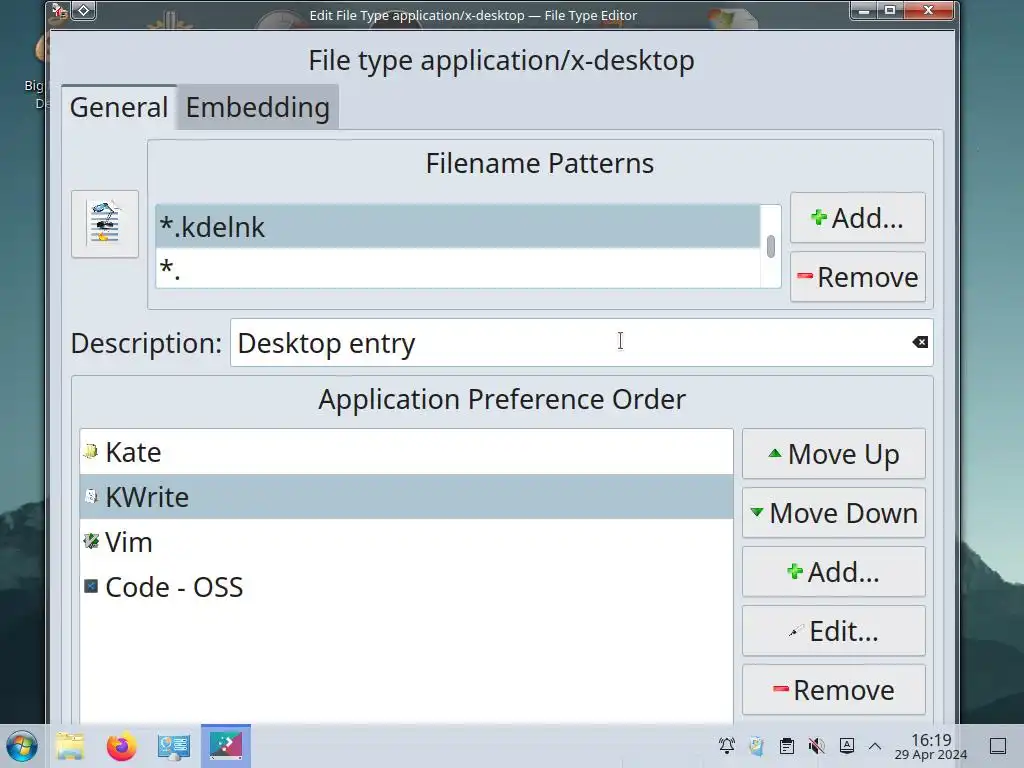Open the file manager from taskbar
The width and height of the screenshot is (1024, 768).
pos(70,746)
